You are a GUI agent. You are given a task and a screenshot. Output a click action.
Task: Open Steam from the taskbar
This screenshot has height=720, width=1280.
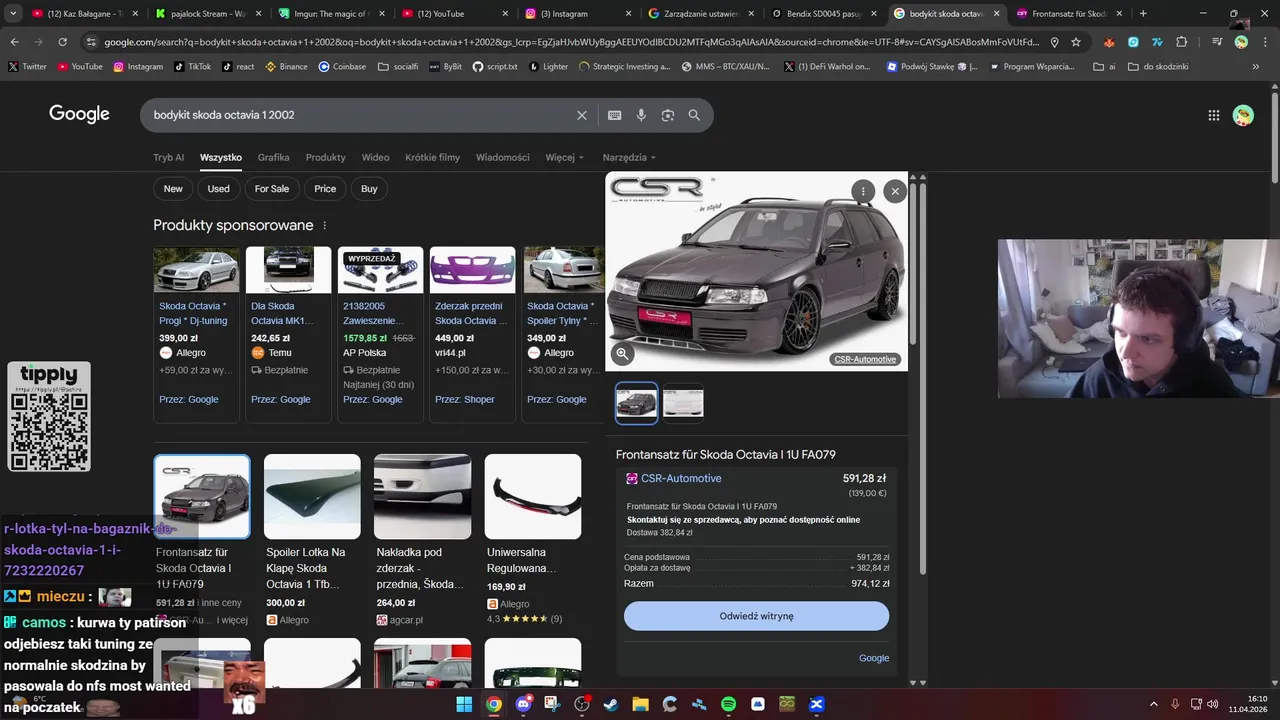611,704
